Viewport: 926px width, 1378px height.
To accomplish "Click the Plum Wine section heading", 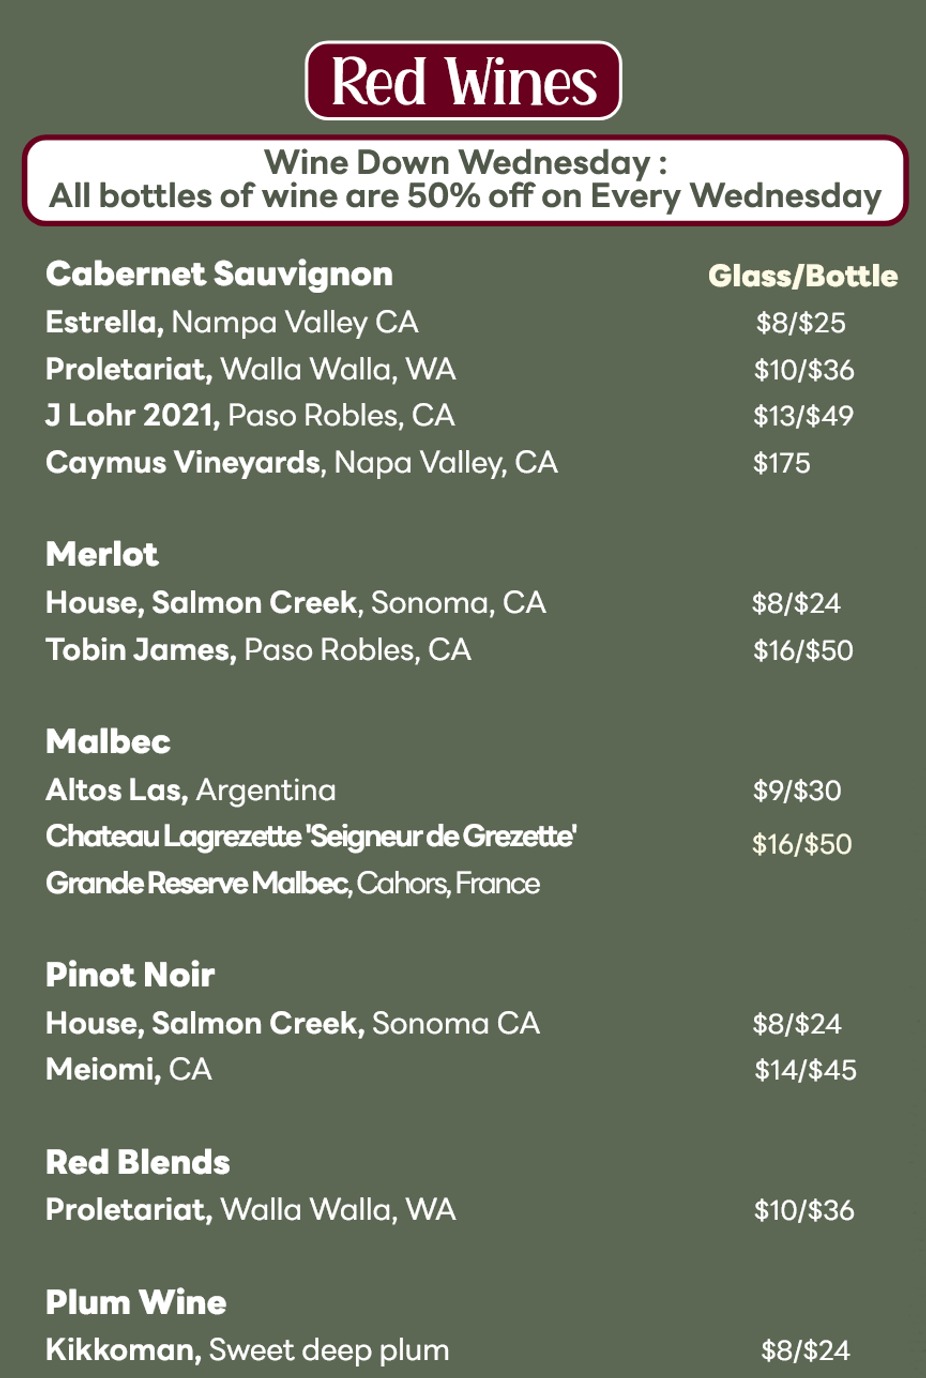I will [x=136, y=1302].
